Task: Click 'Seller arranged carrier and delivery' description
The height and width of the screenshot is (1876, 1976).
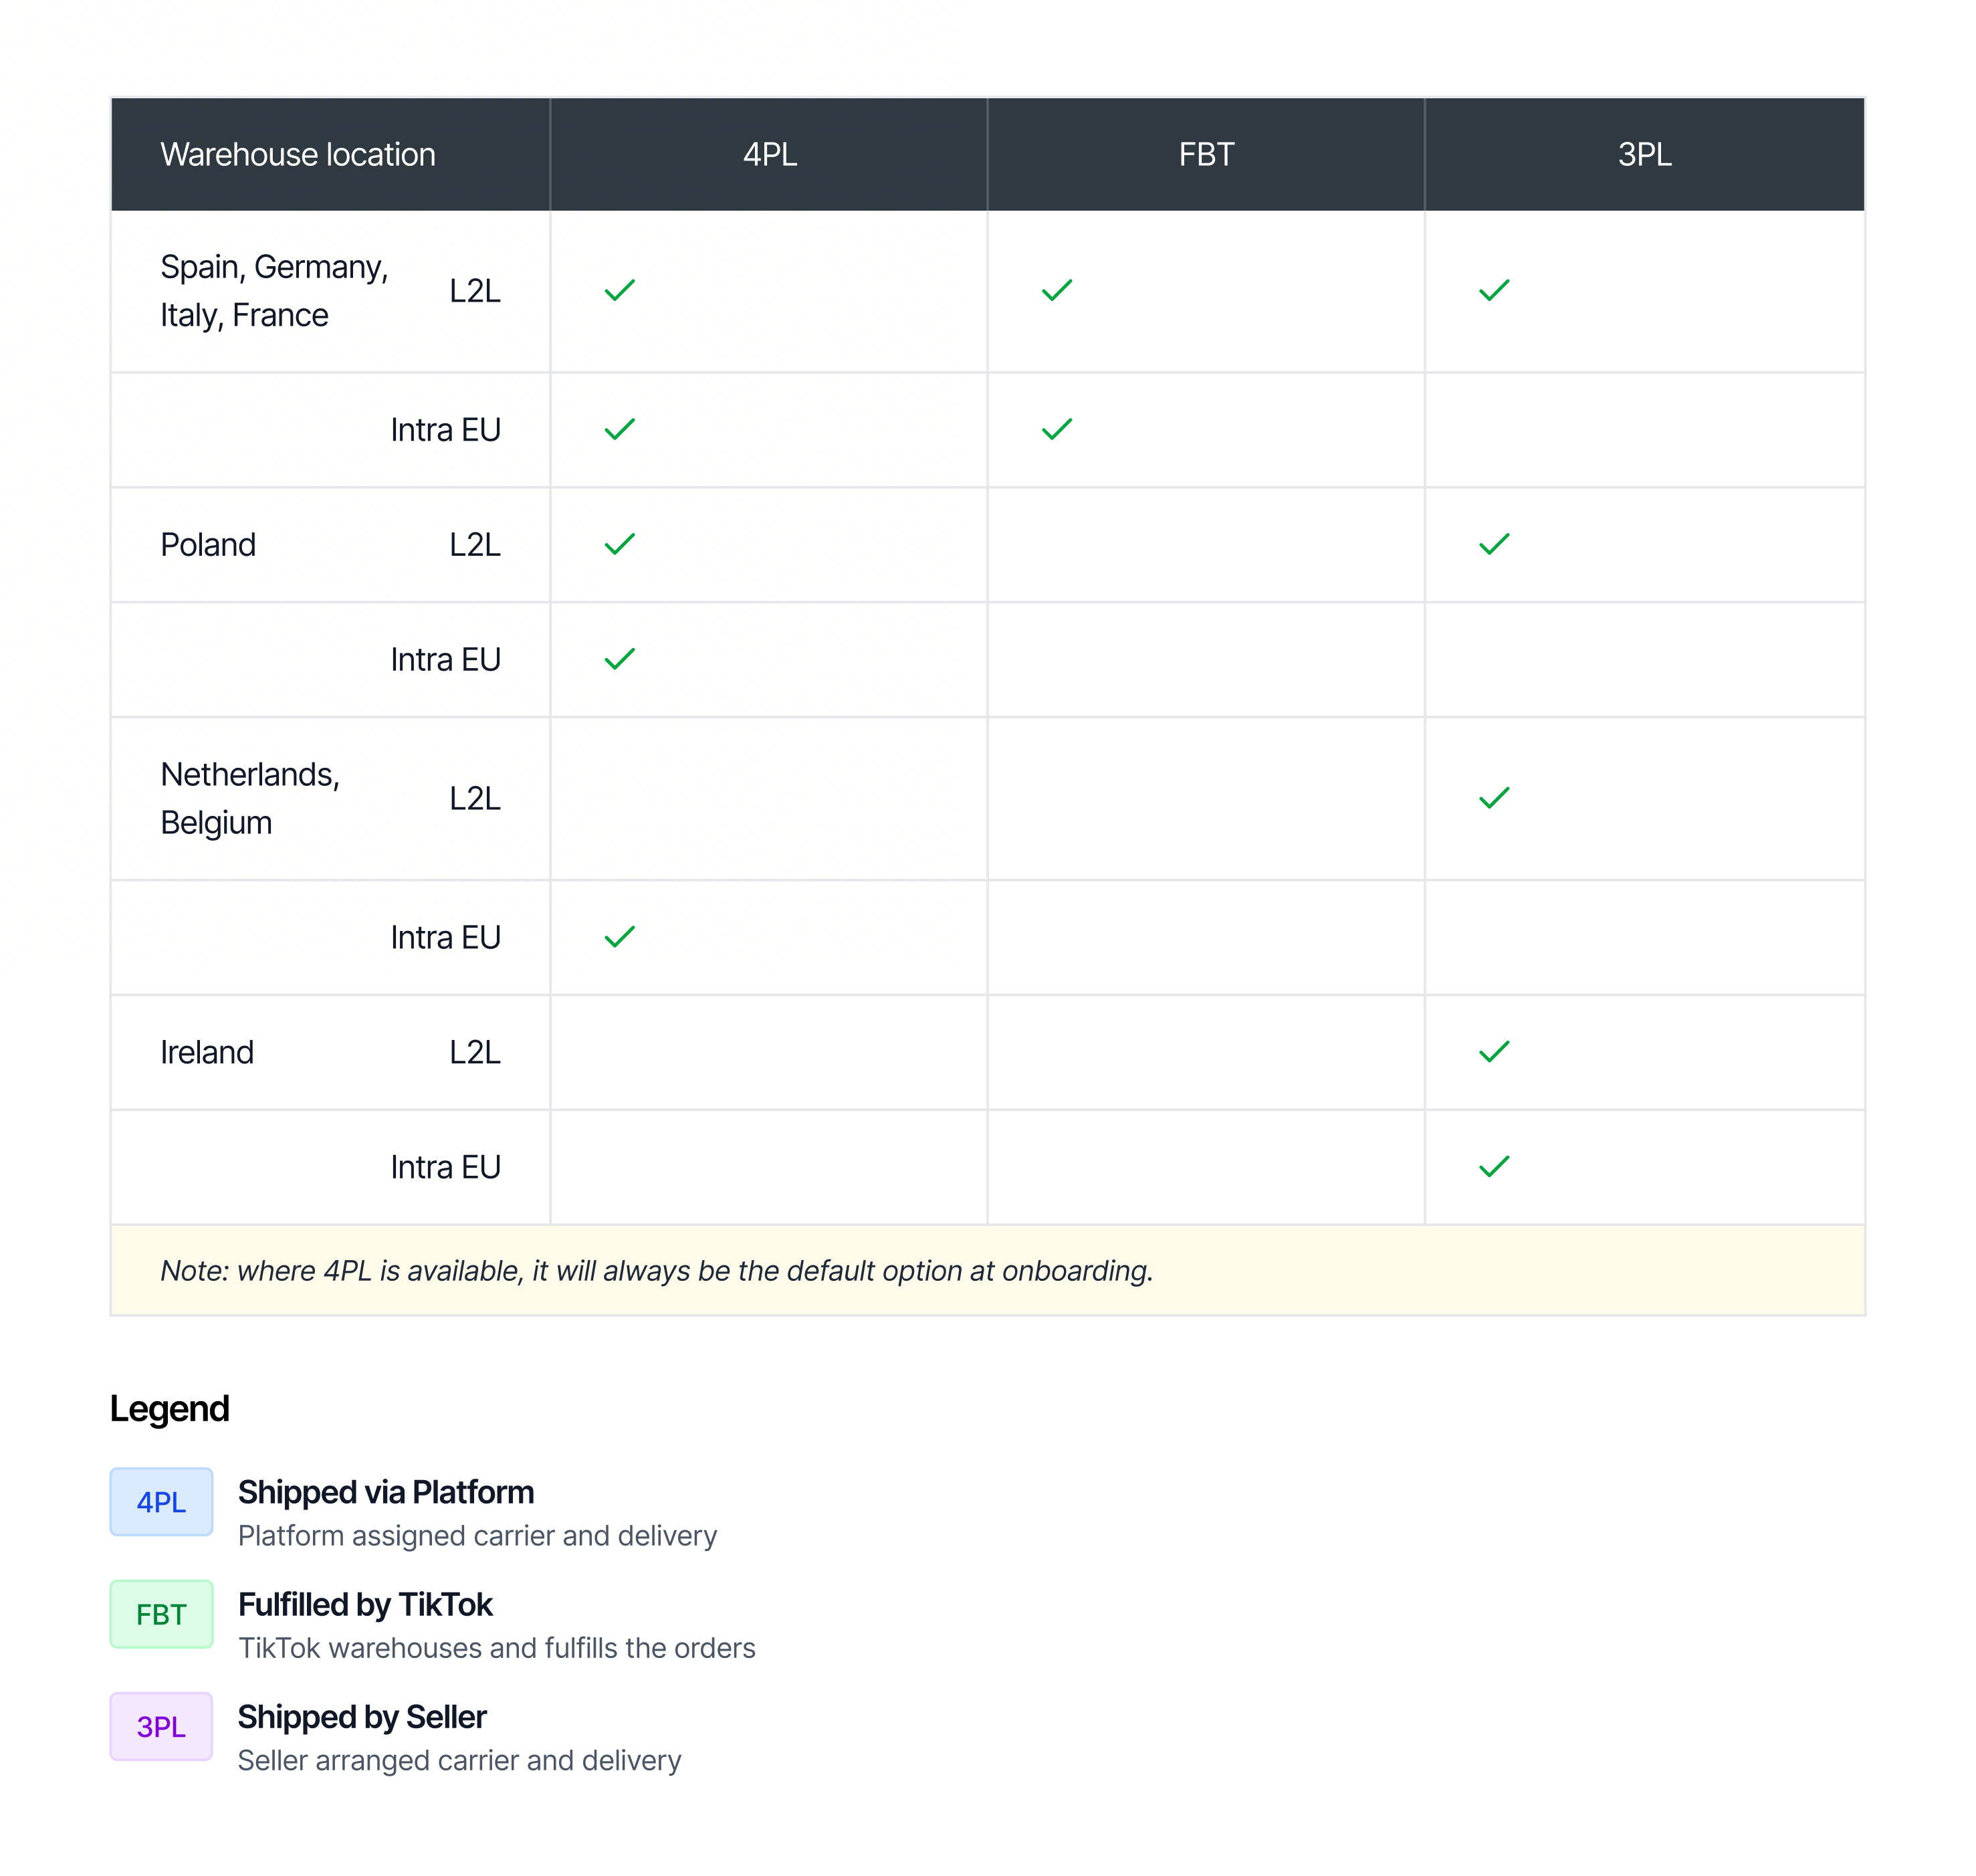Action: point(460,1760)
